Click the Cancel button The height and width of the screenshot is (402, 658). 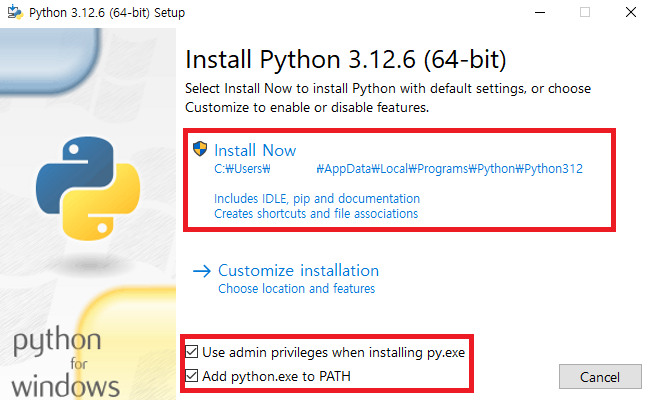click(x=600, y=377)
